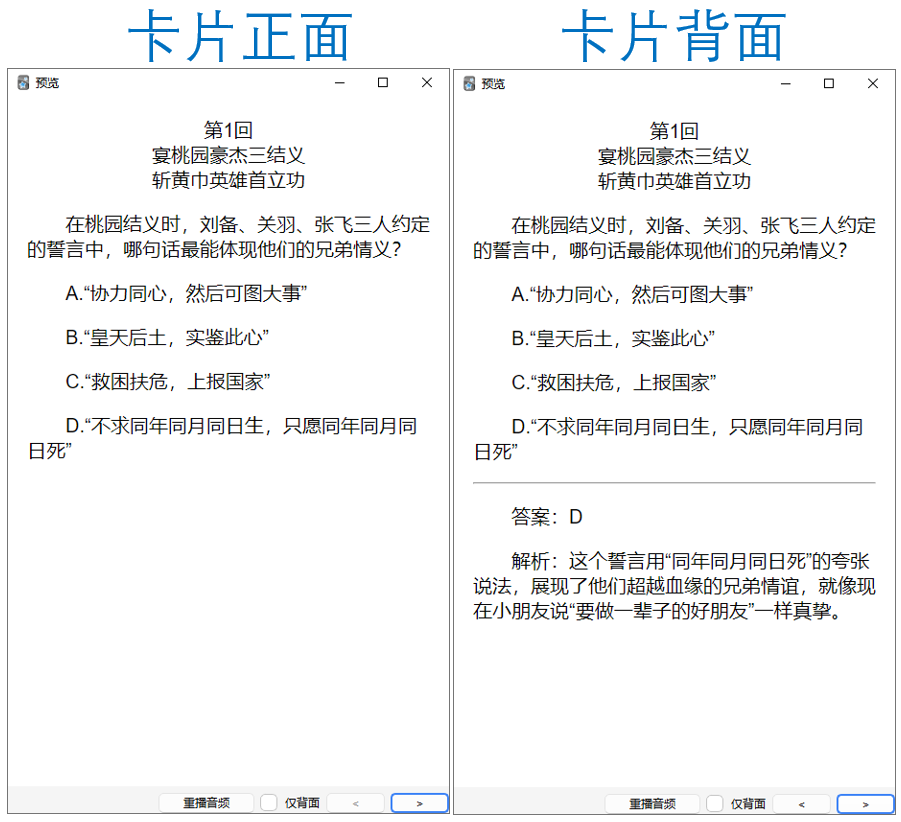Screen dimensions: 901x822
Task: Select option B 皇天后土 in left window
Action: [167, 337]
